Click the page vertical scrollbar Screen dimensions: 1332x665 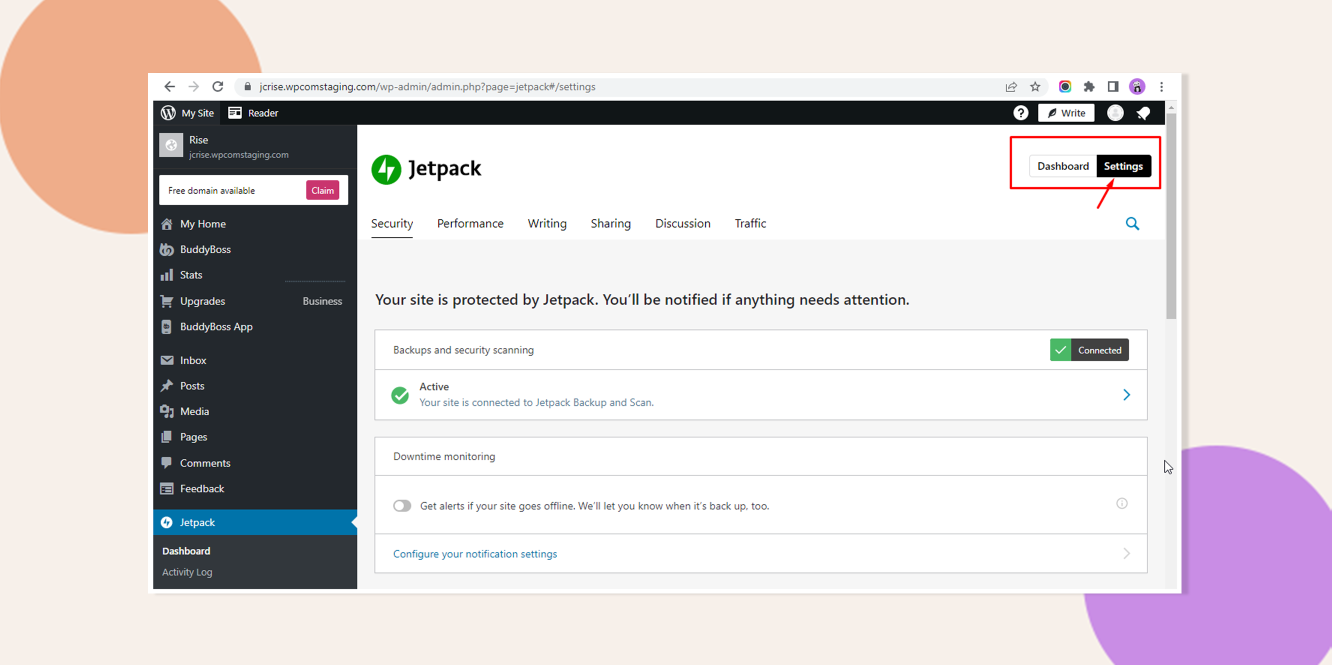(1171, 216)
